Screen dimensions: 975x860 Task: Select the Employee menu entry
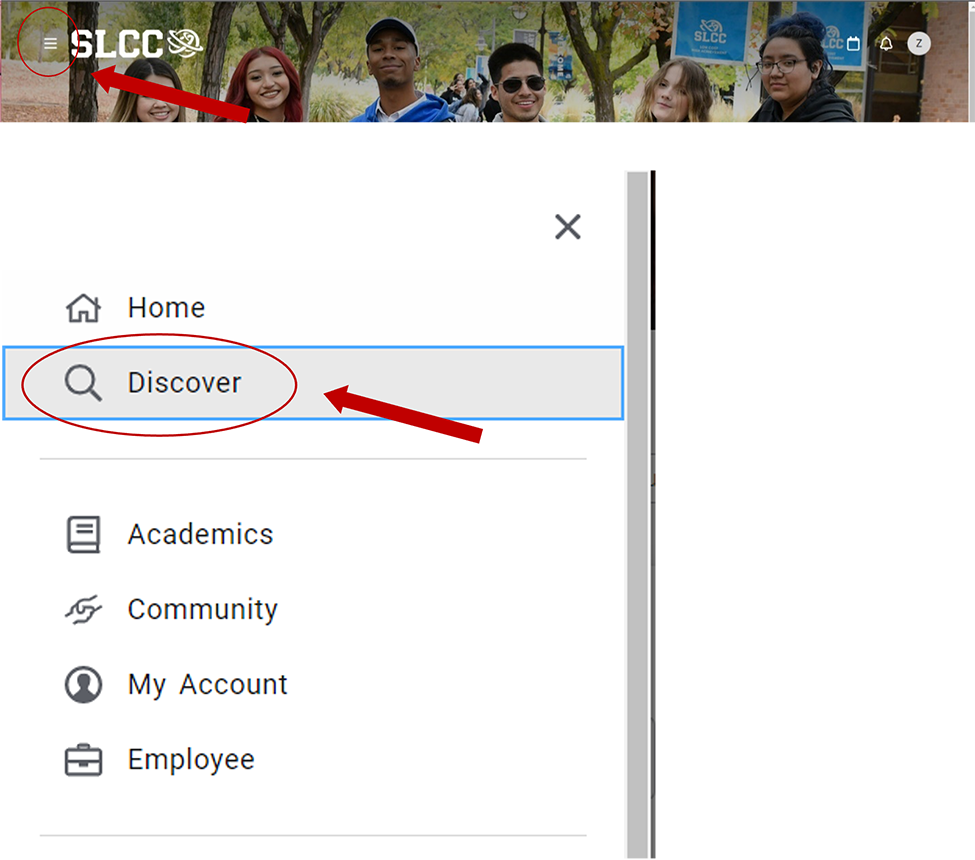click(x=191, y=760)
